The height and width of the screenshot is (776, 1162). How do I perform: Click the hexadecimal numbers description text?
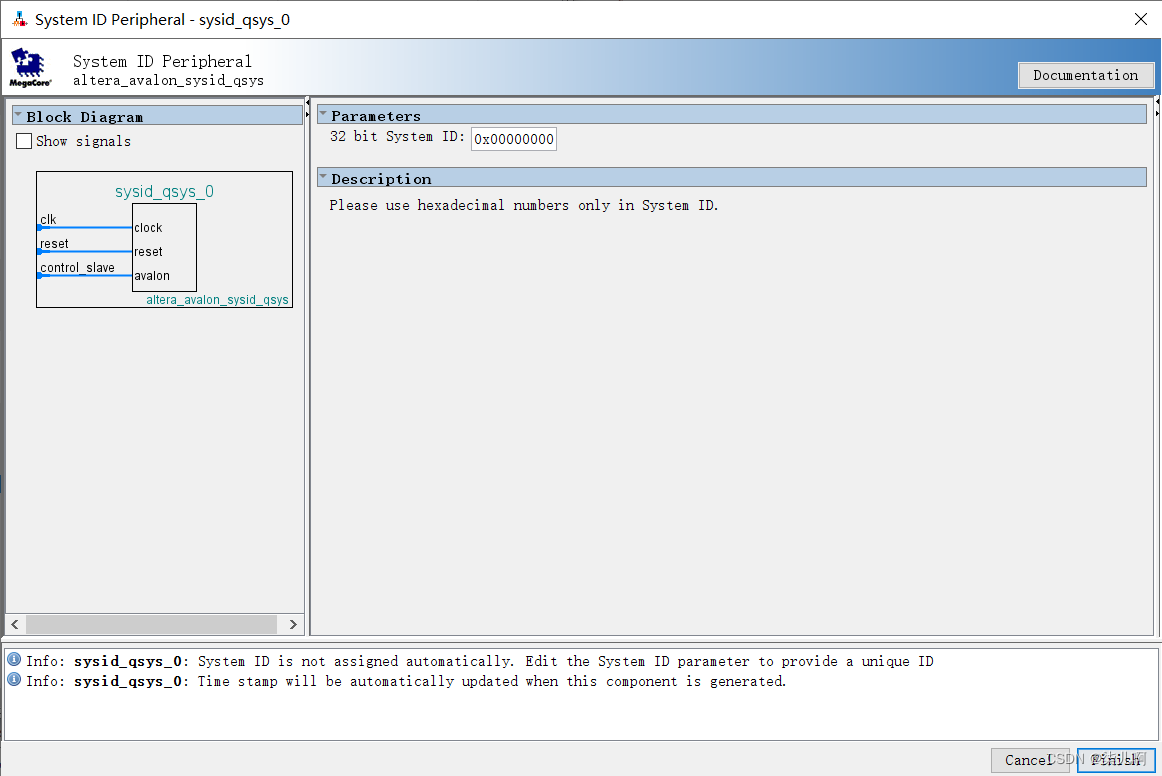tap(523, 205)
